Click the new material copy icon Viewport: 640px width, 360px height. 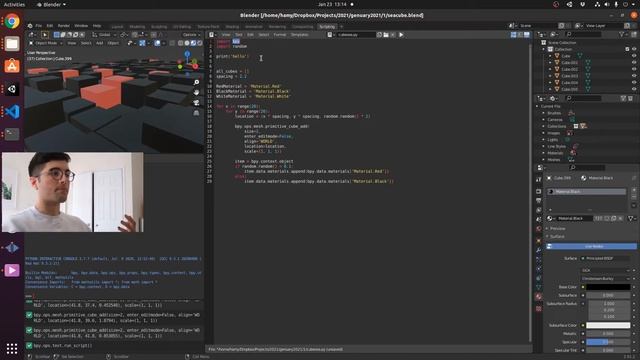click(613, 219)
